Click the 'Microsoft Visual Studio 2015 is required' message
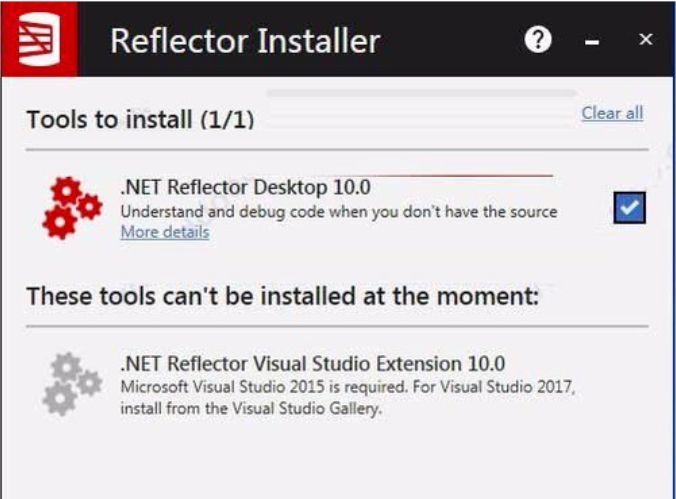Screen dimensions: 676x499 [x=264, y=387]
